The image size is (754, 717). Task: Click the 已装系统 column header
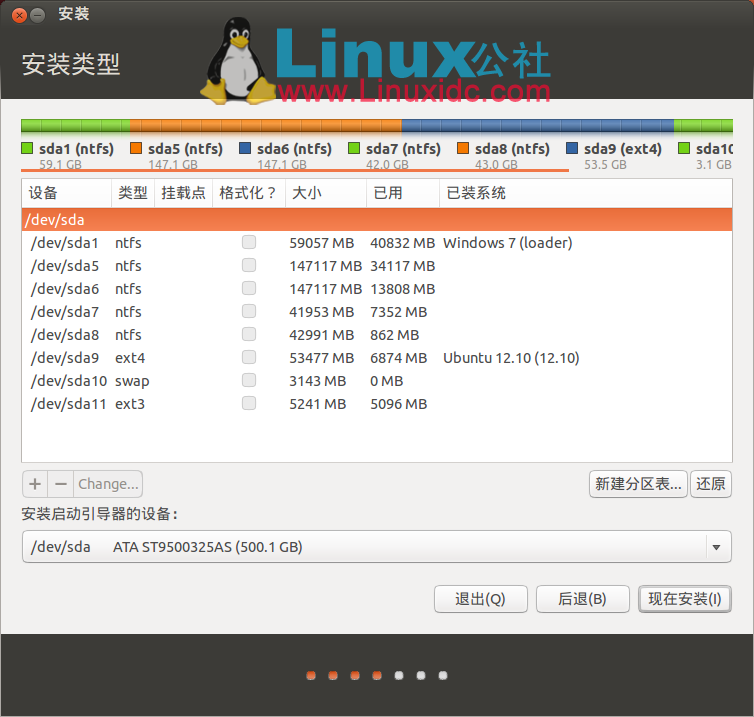586,193
